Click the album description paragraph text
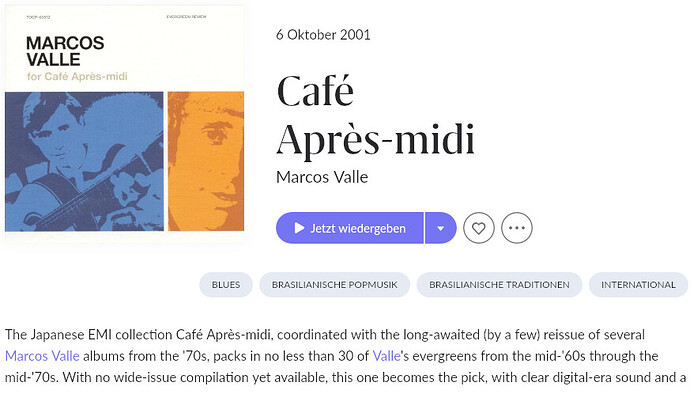This screenshot has width=690, height=408. pyautogui.click(x=345, y=356)
